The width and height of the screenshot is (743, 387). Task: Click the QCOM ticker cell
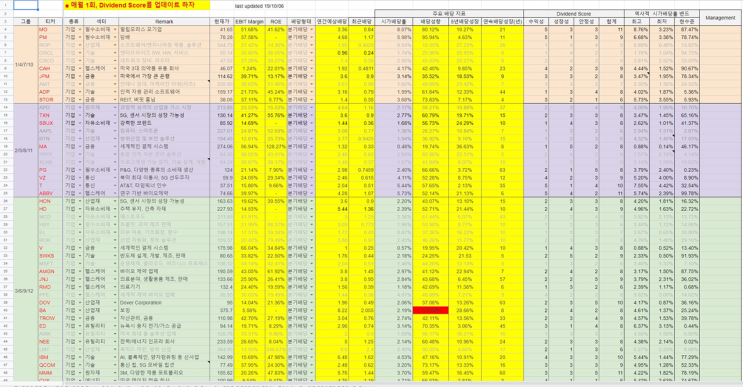[x=50, y=365]
